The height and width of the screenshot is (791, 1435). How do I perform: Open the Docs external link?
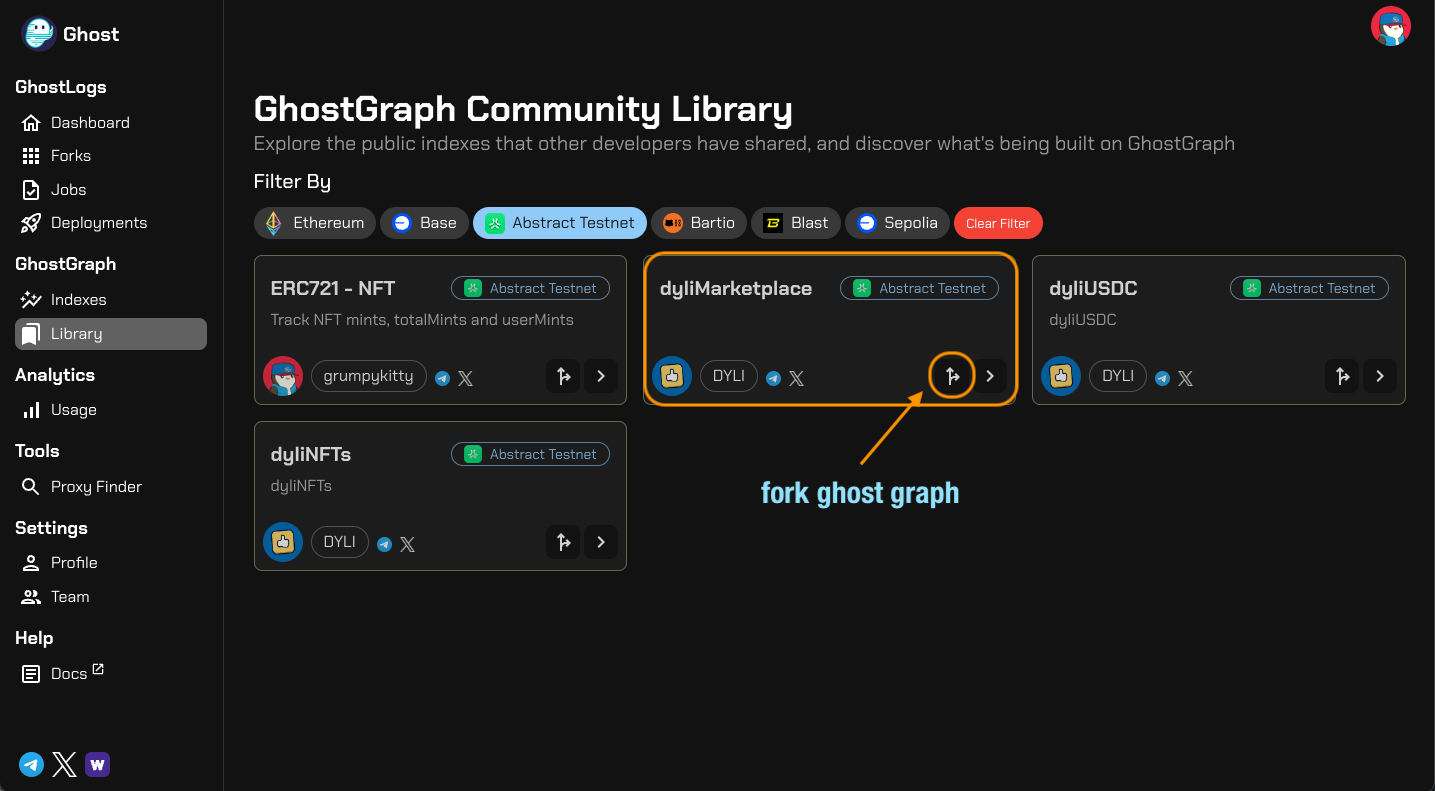[70, 673]
